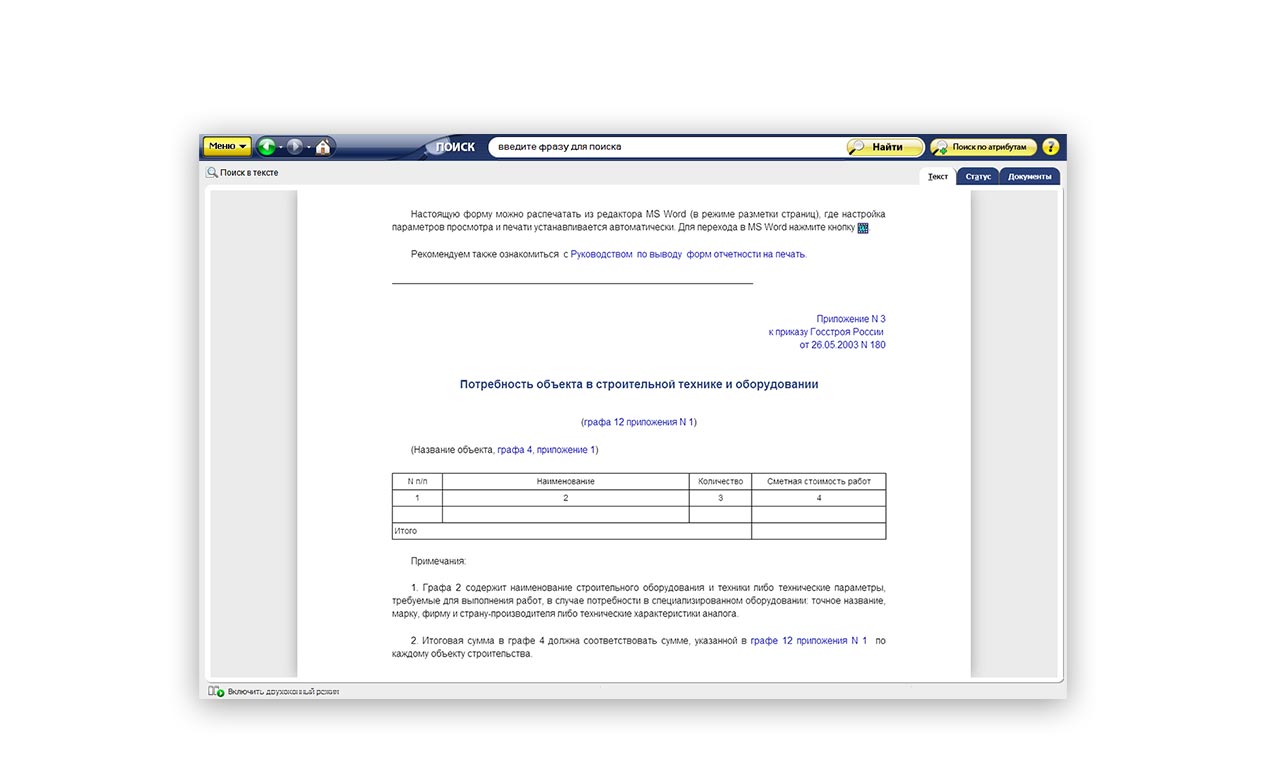Open Поиск по атрибутам
This screenshot has height=781, width=1266.
tap(983, 147)
